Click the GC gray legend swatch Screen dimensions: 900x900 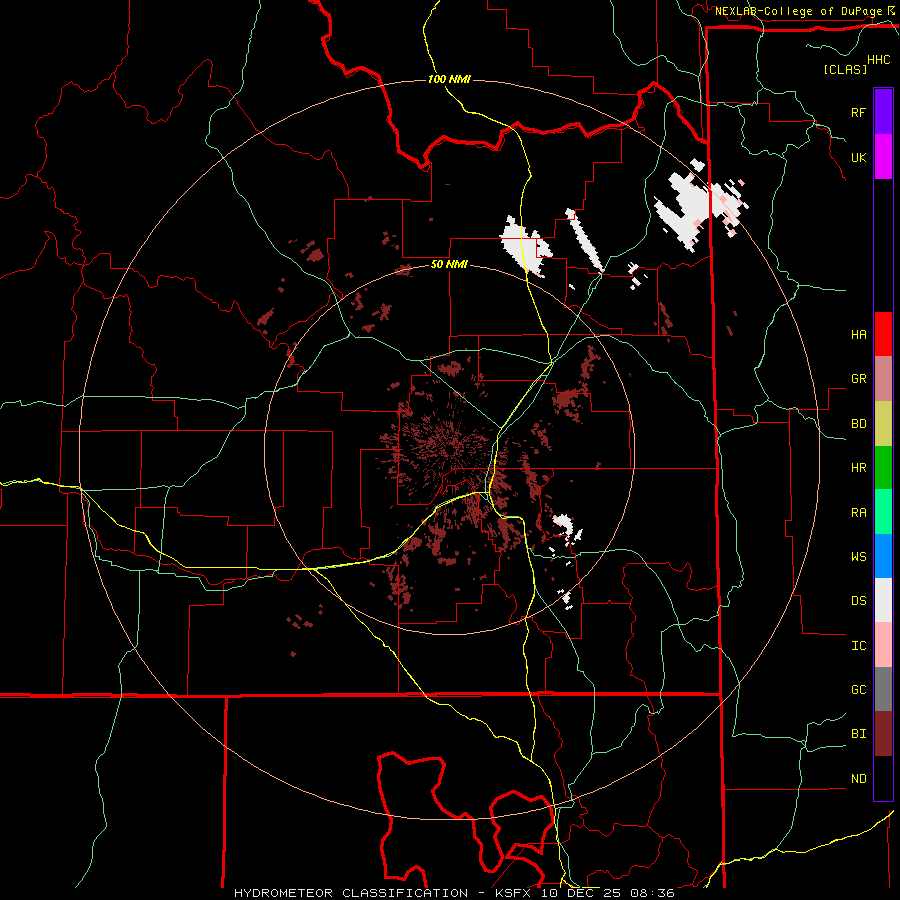tap(883, 689)
